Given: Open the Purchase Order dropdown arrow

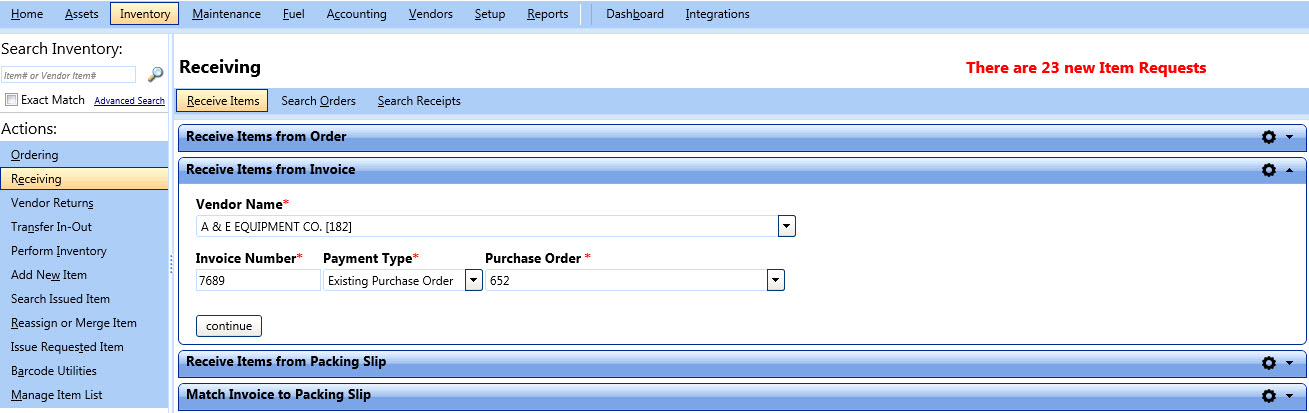Looking at the screenshot, I should (775, 281).
